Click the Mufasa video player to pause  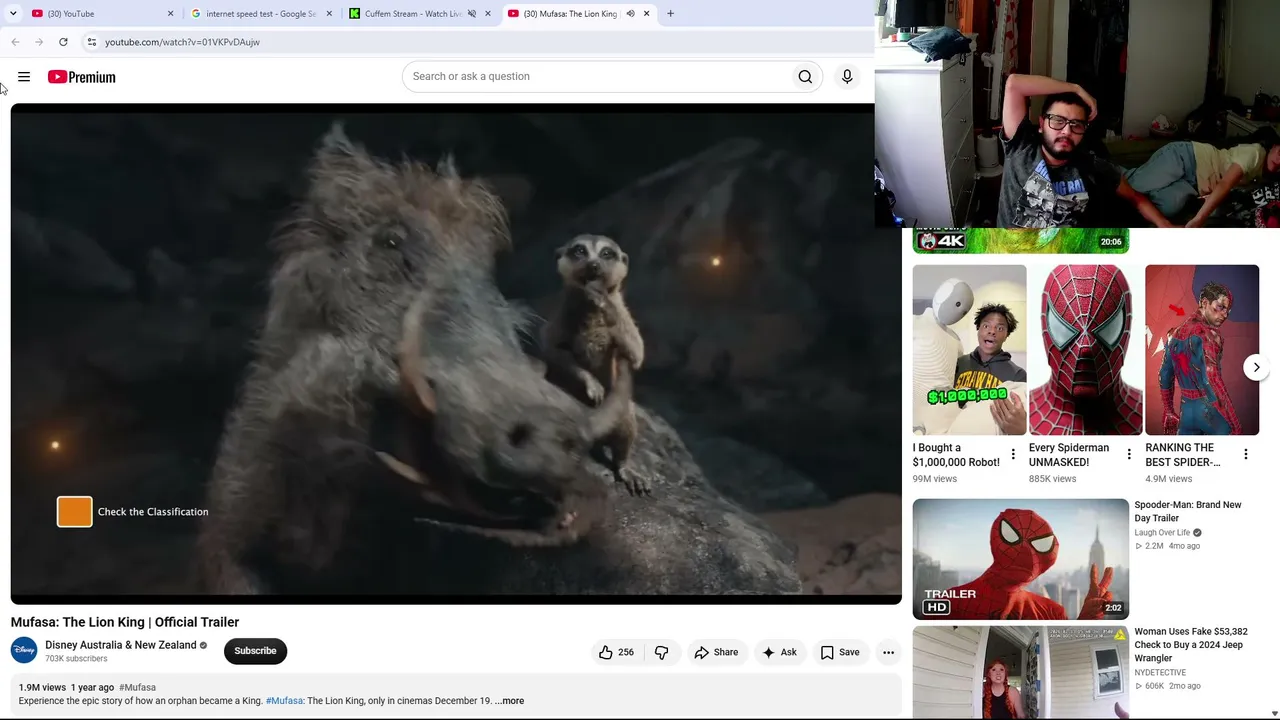click(x=456, y=354)
